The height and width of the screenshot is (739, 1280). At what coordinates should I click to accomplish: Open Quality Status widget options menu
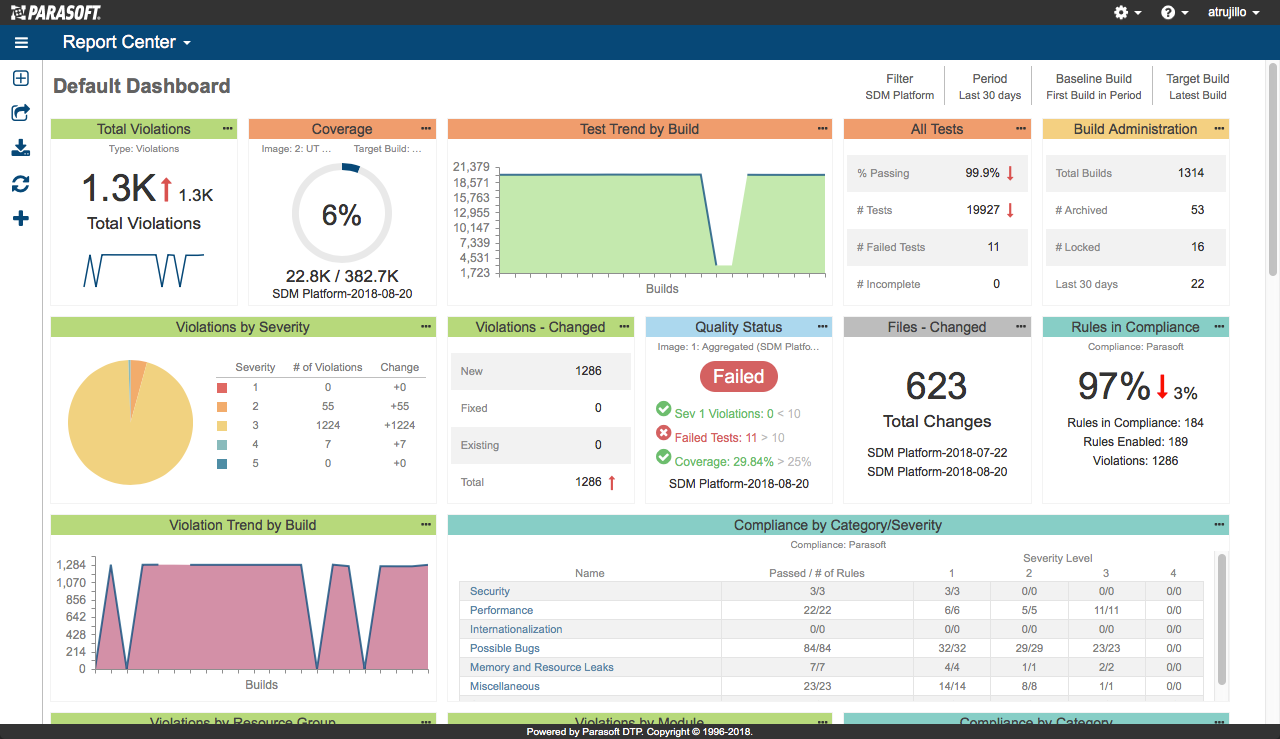823,326
